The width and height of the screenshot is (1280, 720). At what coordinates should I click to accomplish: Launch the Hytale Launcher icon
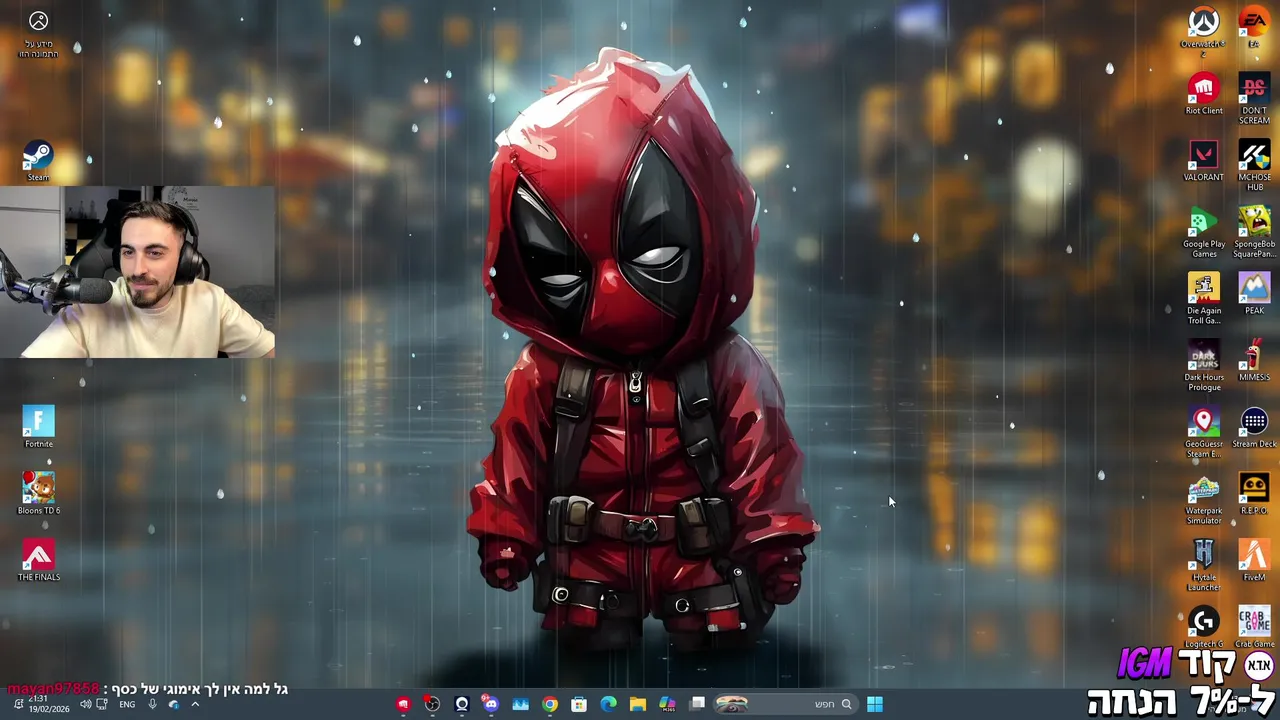tap(1204, 565)
